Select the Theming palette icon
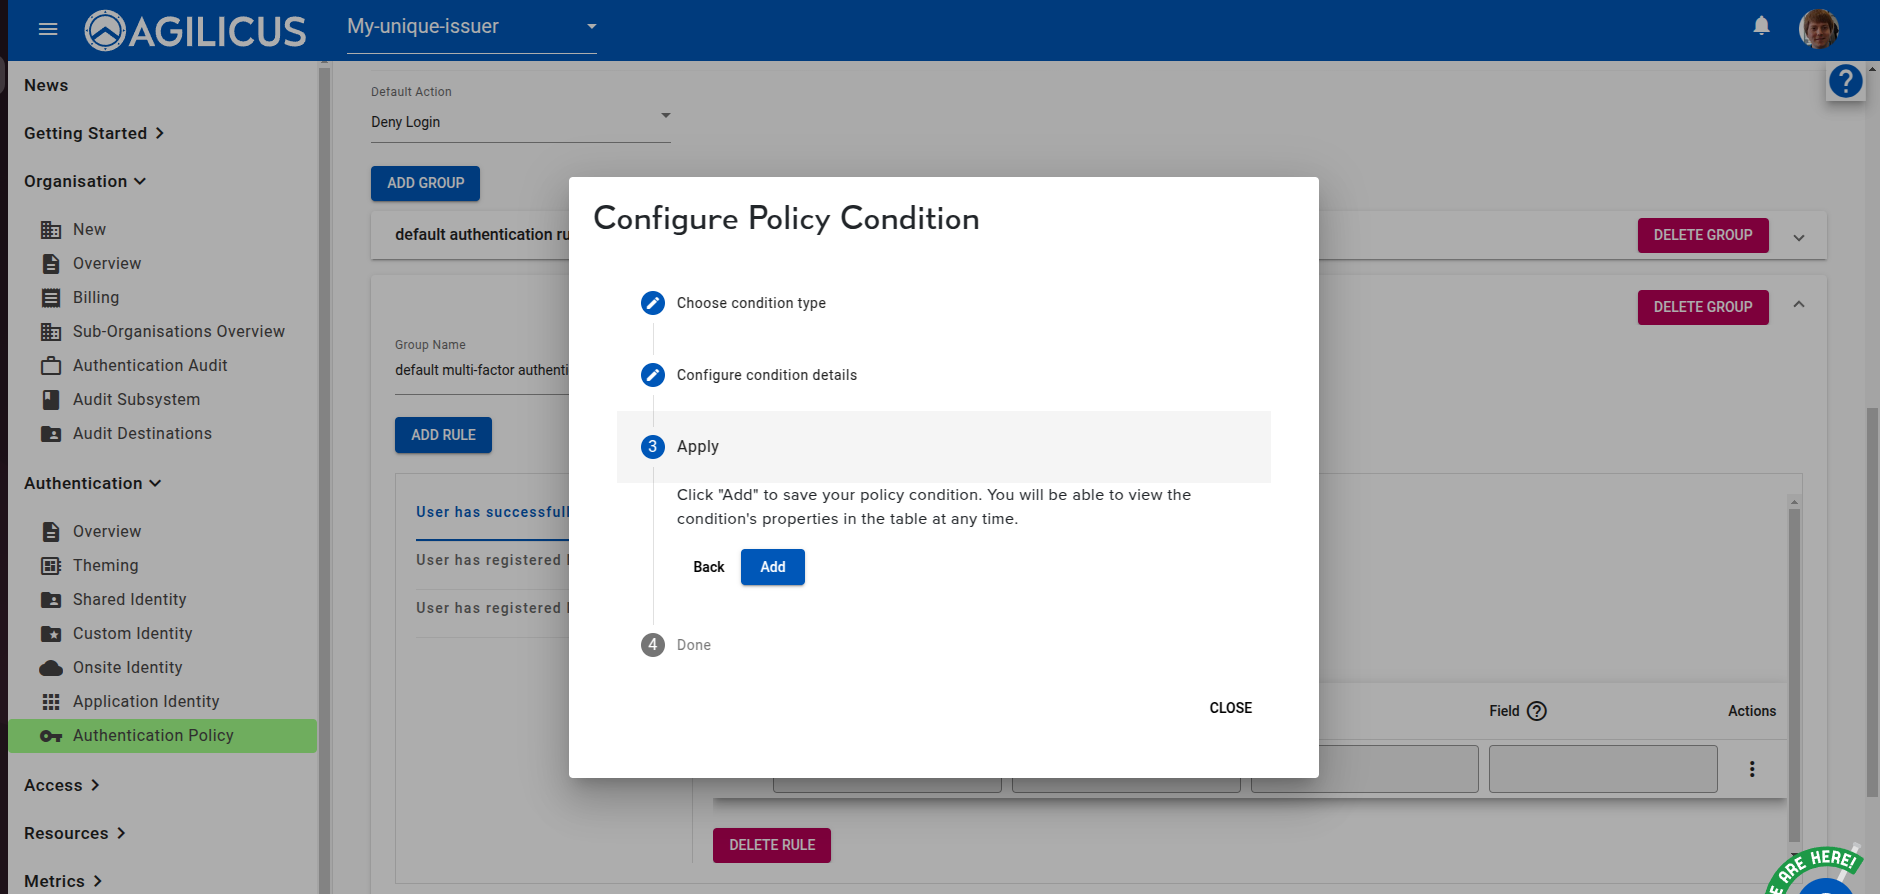The image size is (1881, 894). tap(52, 565)
